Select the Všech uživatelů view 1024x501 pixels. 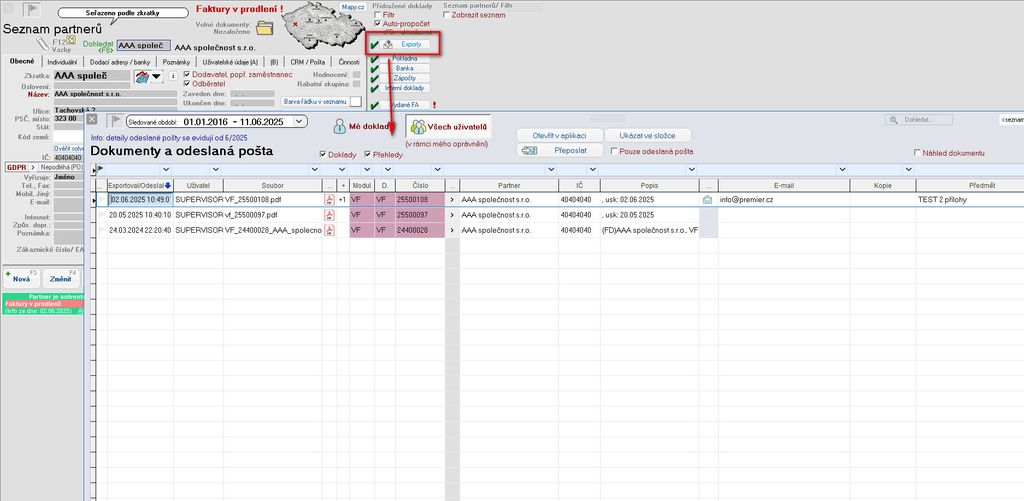pos(449,126)
